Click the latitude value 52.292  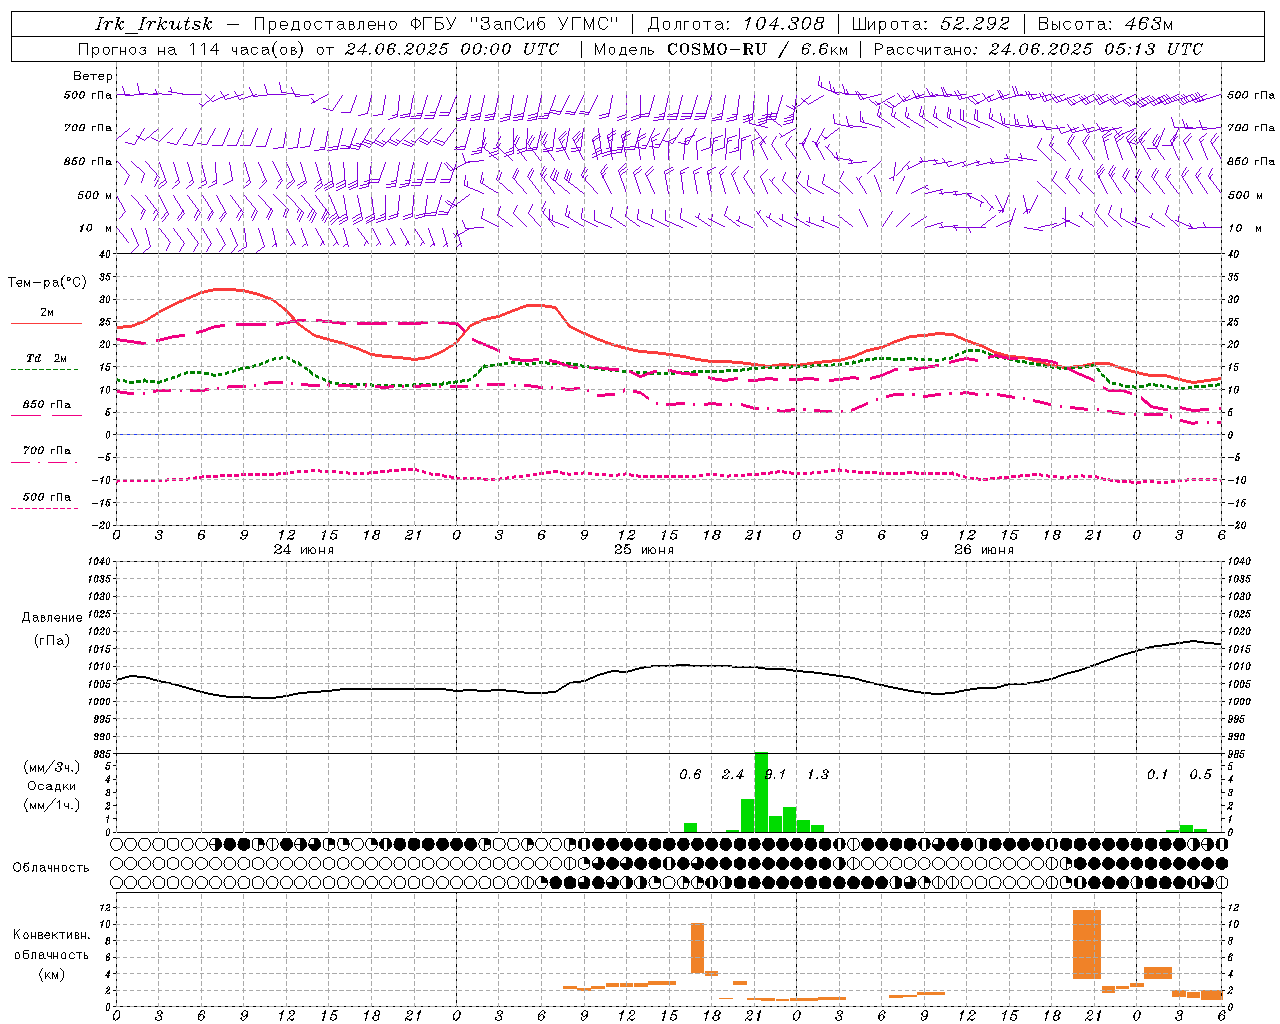click(975, 24)
